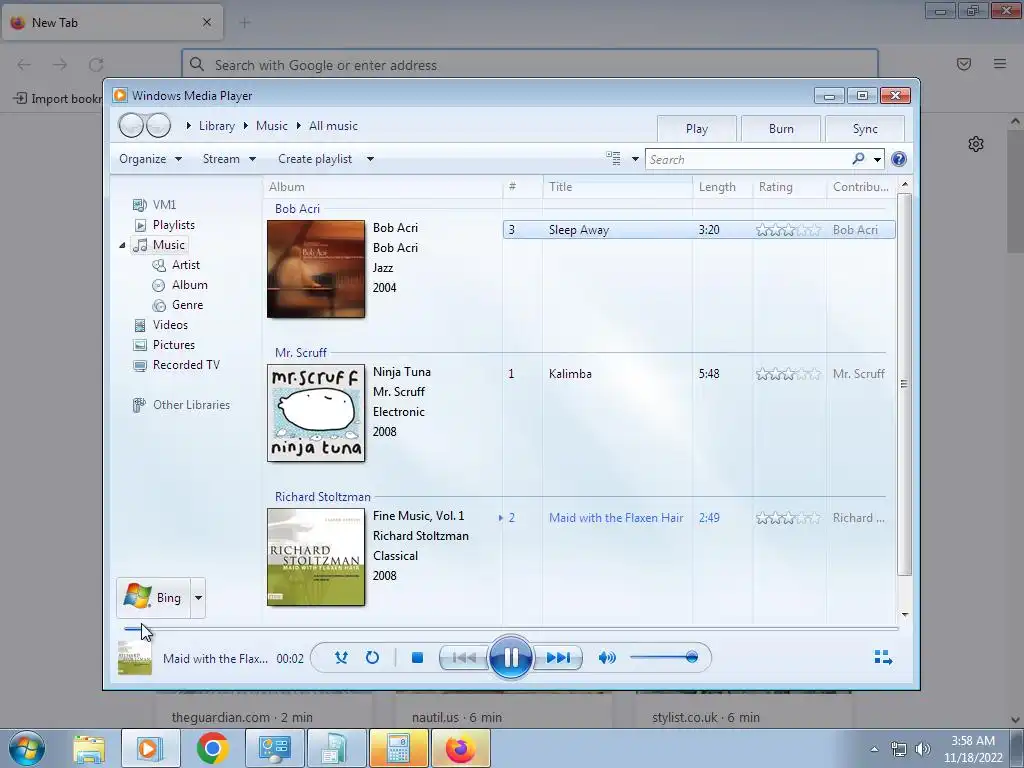Sort by the Album column header
Image resolution: width=1024 pixels, height=768 pixels.
383,187
